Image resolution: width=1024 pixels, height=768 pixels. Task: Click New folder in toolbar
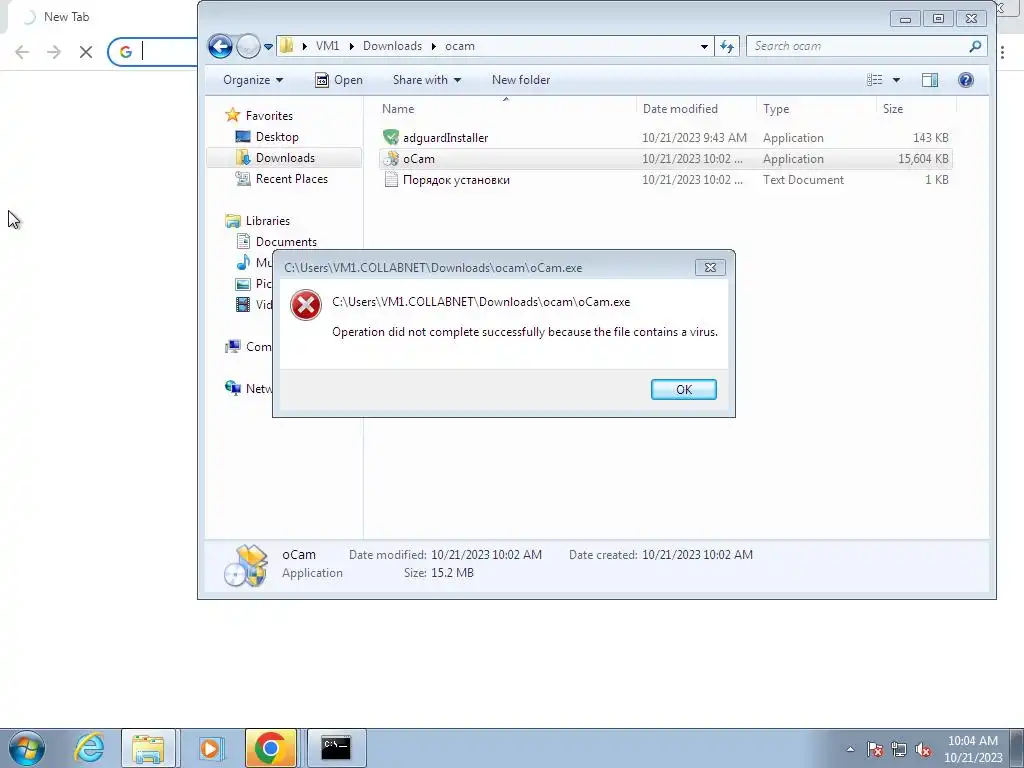tap(520, 80)
